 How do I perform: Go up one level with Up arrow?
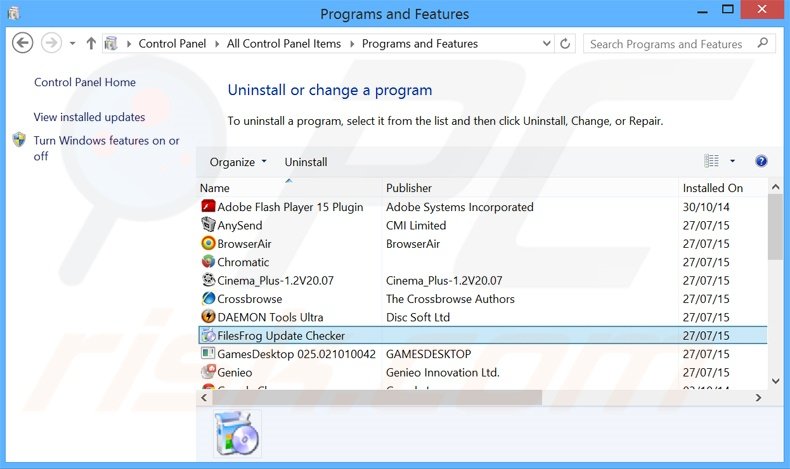point(91,43)
